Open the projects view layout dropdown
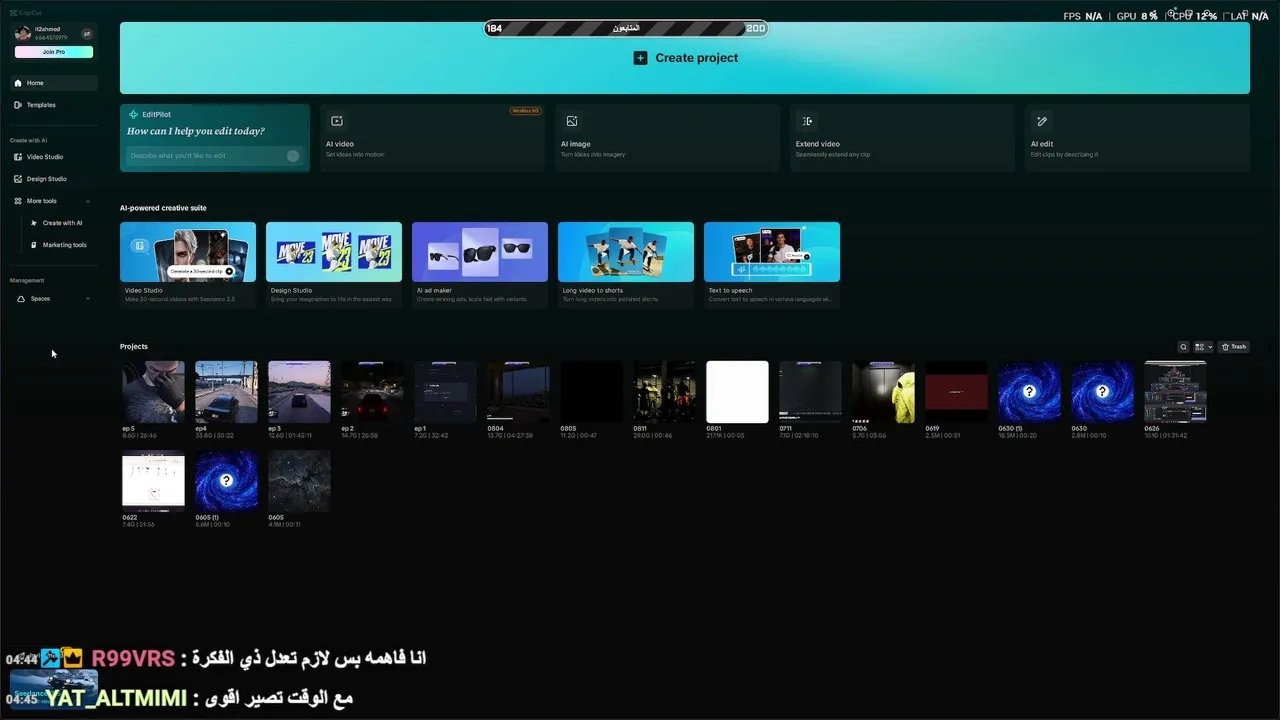Screen dimensions: 1280x720 pyautogui.click(x=1203, y=347)
